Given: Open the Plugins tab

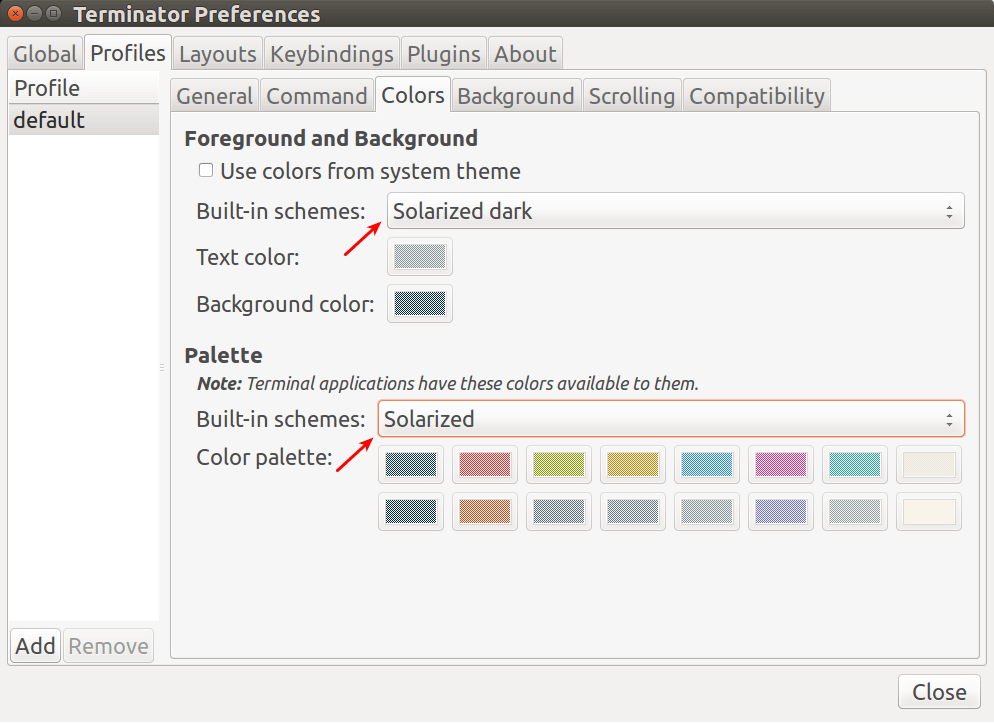Looking at the screenshot, I should point(444,54).
